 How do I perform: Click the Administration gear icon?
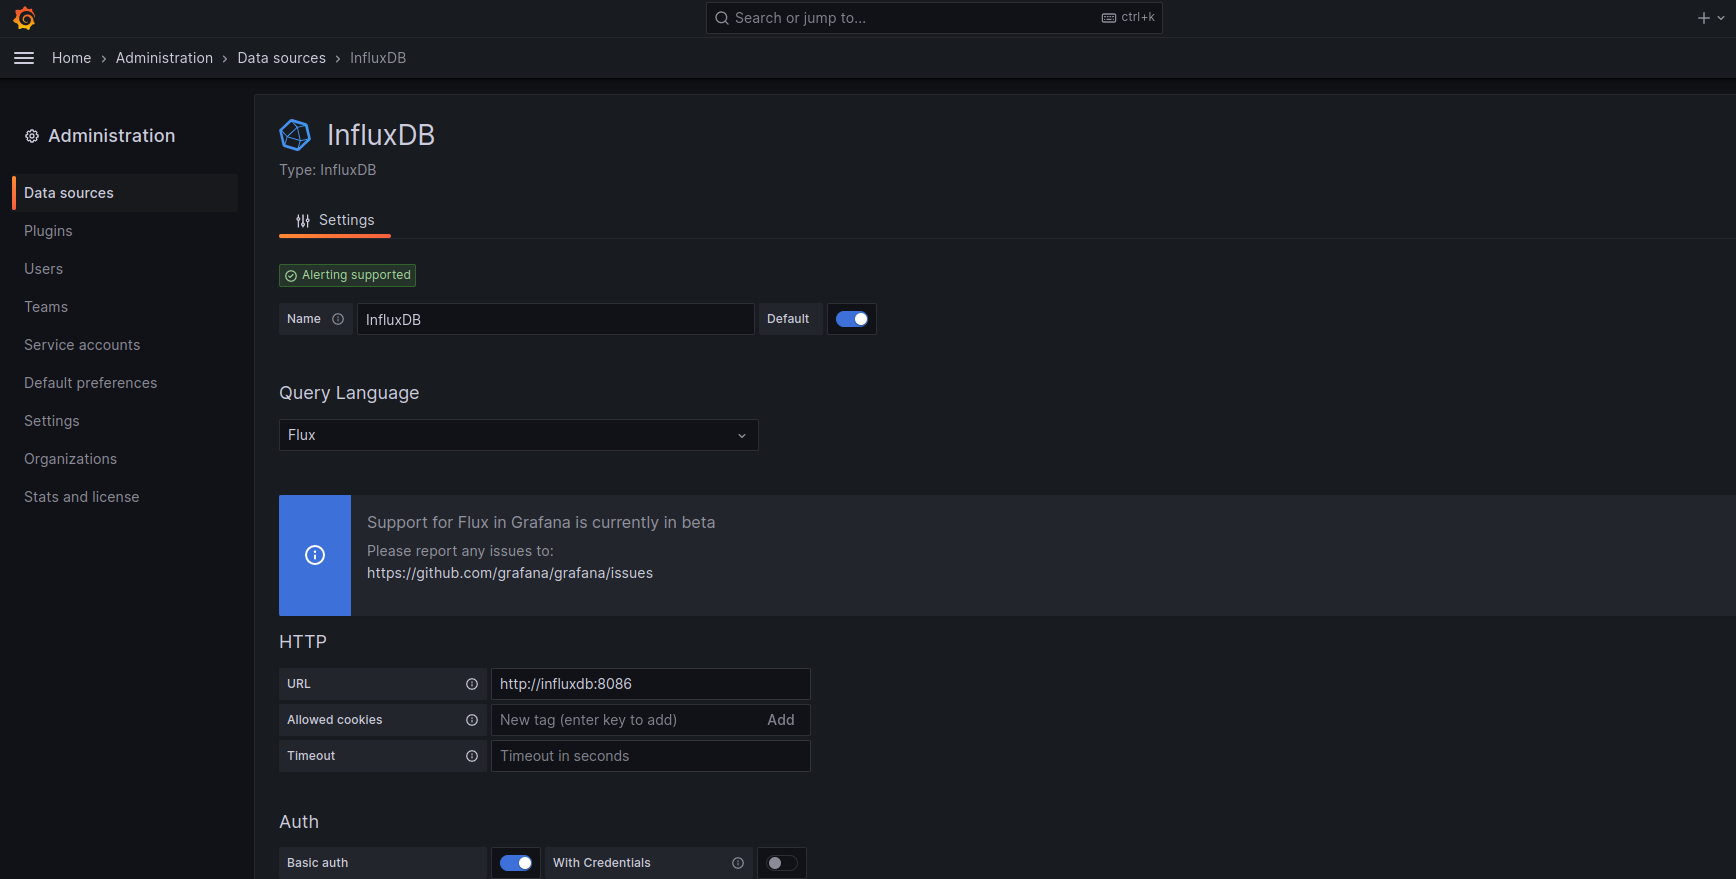click(32, 136)
